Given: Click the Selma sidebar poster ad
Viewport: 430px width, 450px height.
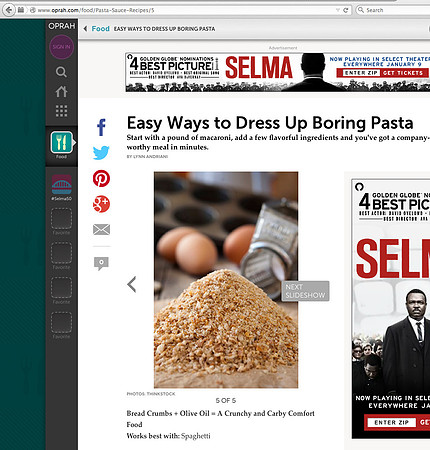Looking at the screenshot, I should [x=391, y=308].
